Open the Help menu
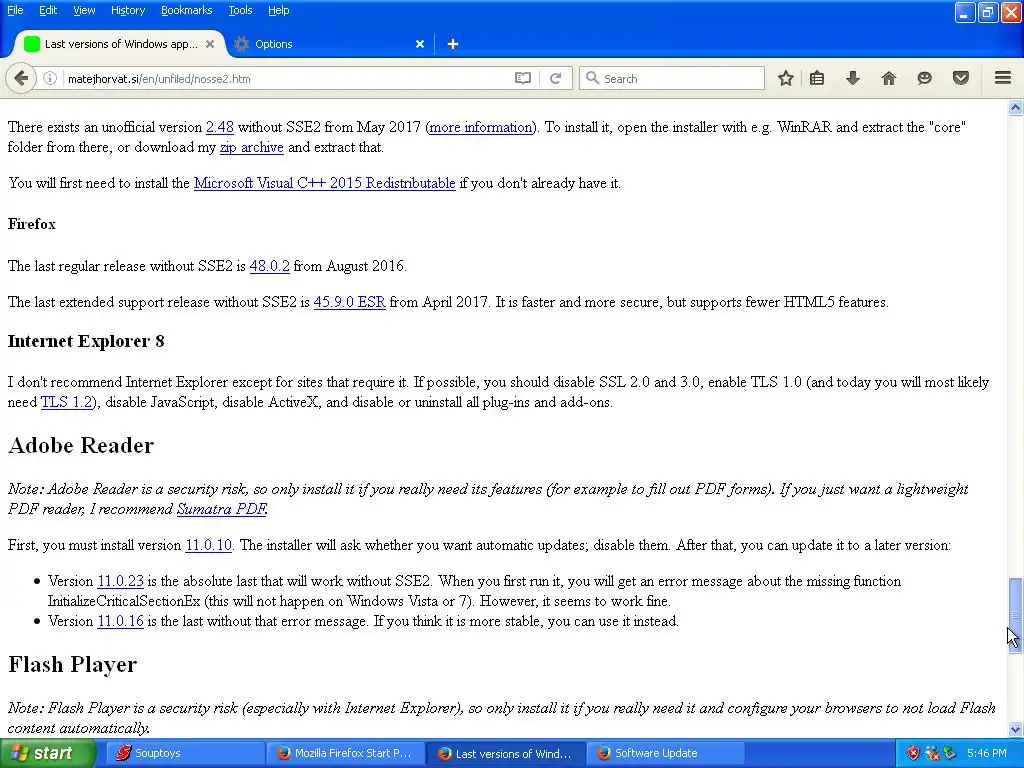This screenshot has width=1024, height=768. click(278, 10)
